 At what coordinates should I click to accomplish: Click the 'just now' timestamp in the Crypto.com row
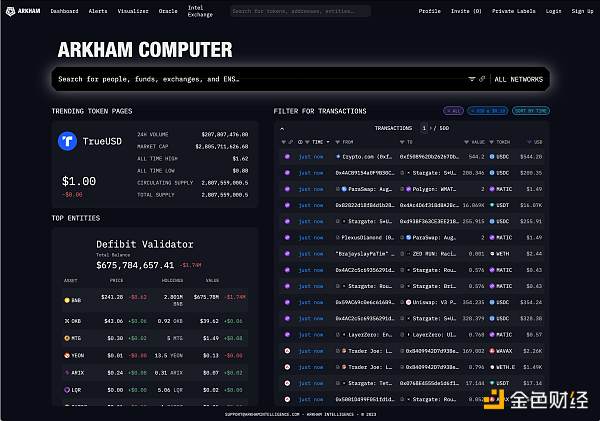pos(311,157)
